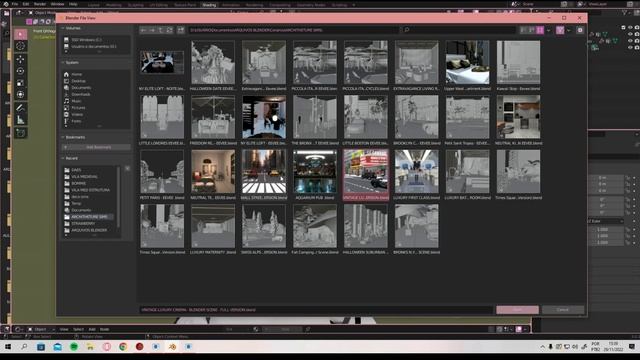Click the file name input field
This screenshot has height=360, width=640.
(x=316, y=310)
